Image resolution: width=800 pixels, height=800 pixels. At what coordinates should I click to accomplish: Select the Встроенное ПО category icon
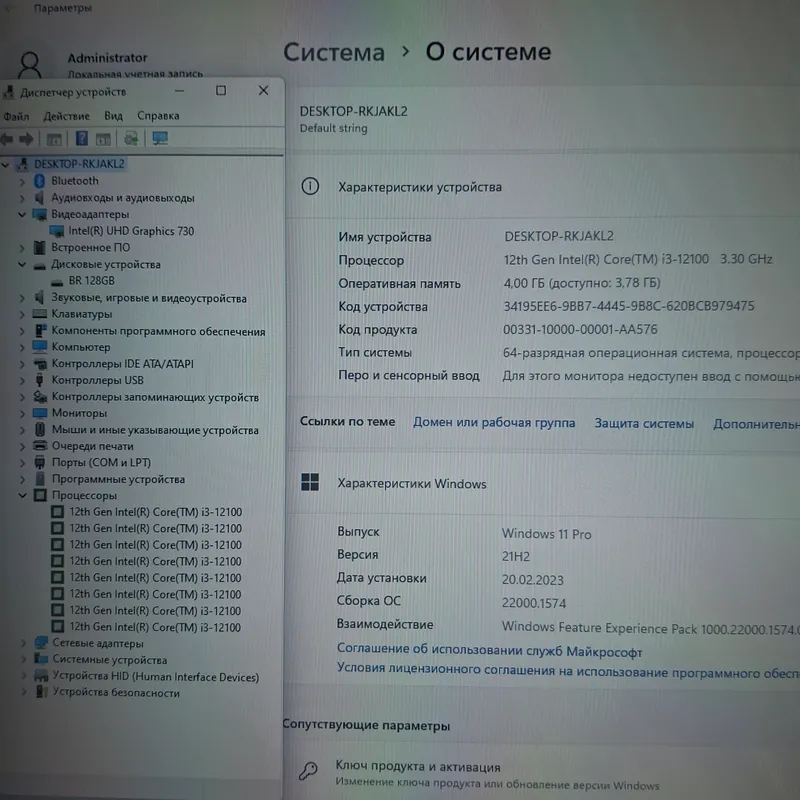point(39,247)
